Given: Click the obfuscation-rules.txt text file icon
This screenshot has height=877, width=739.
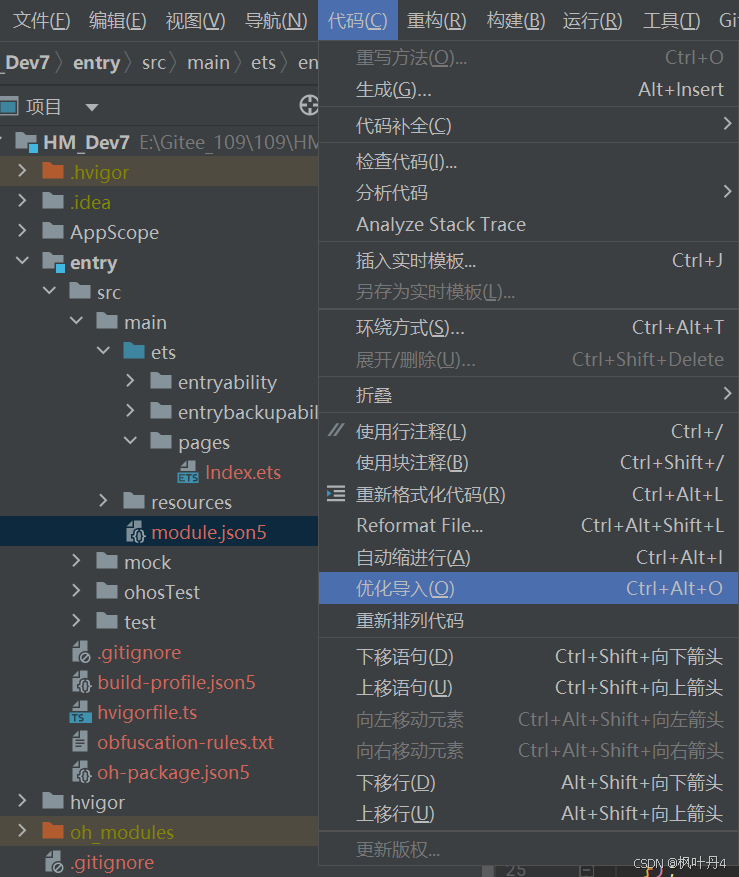Looking at the screenshot, I should click(x=80, y=742).
